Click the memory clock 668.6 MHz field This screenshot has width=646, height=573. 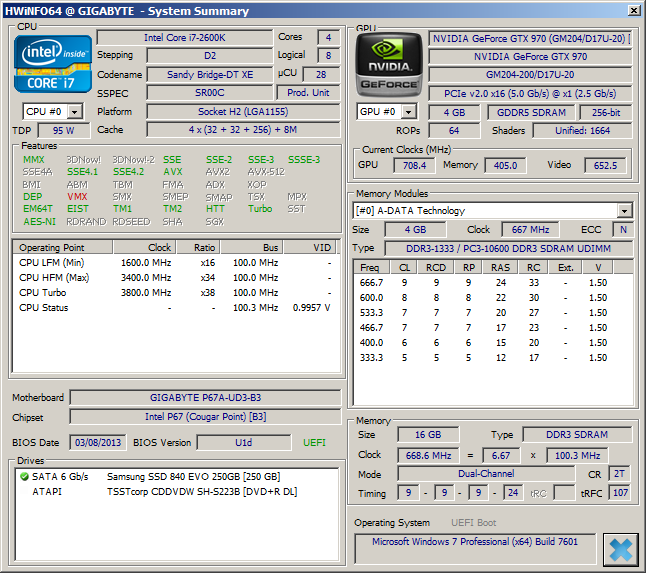click(428, 456)
